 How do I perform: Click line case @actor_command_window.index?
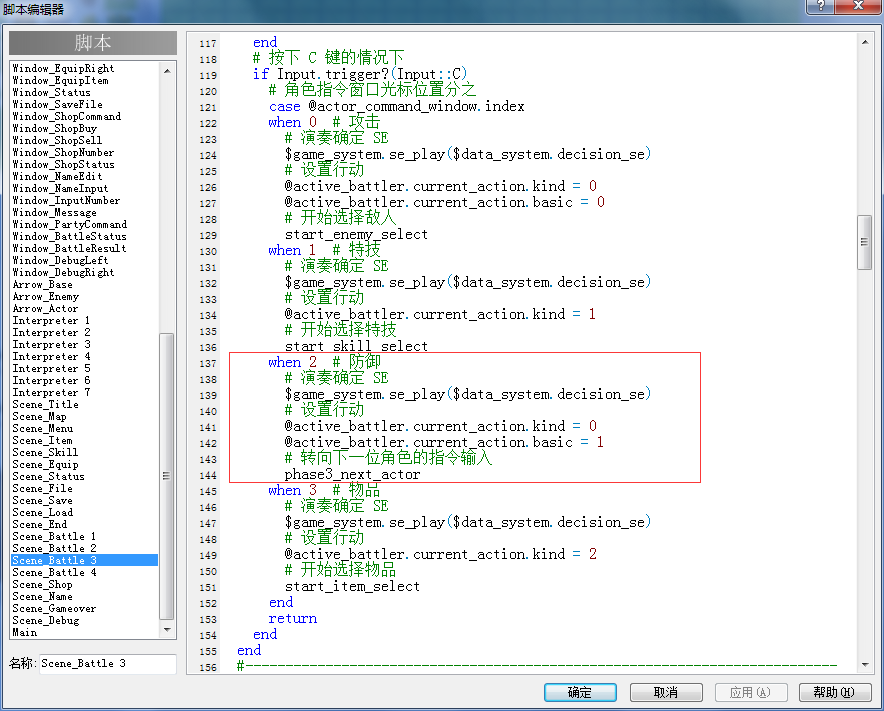(396, 107)
